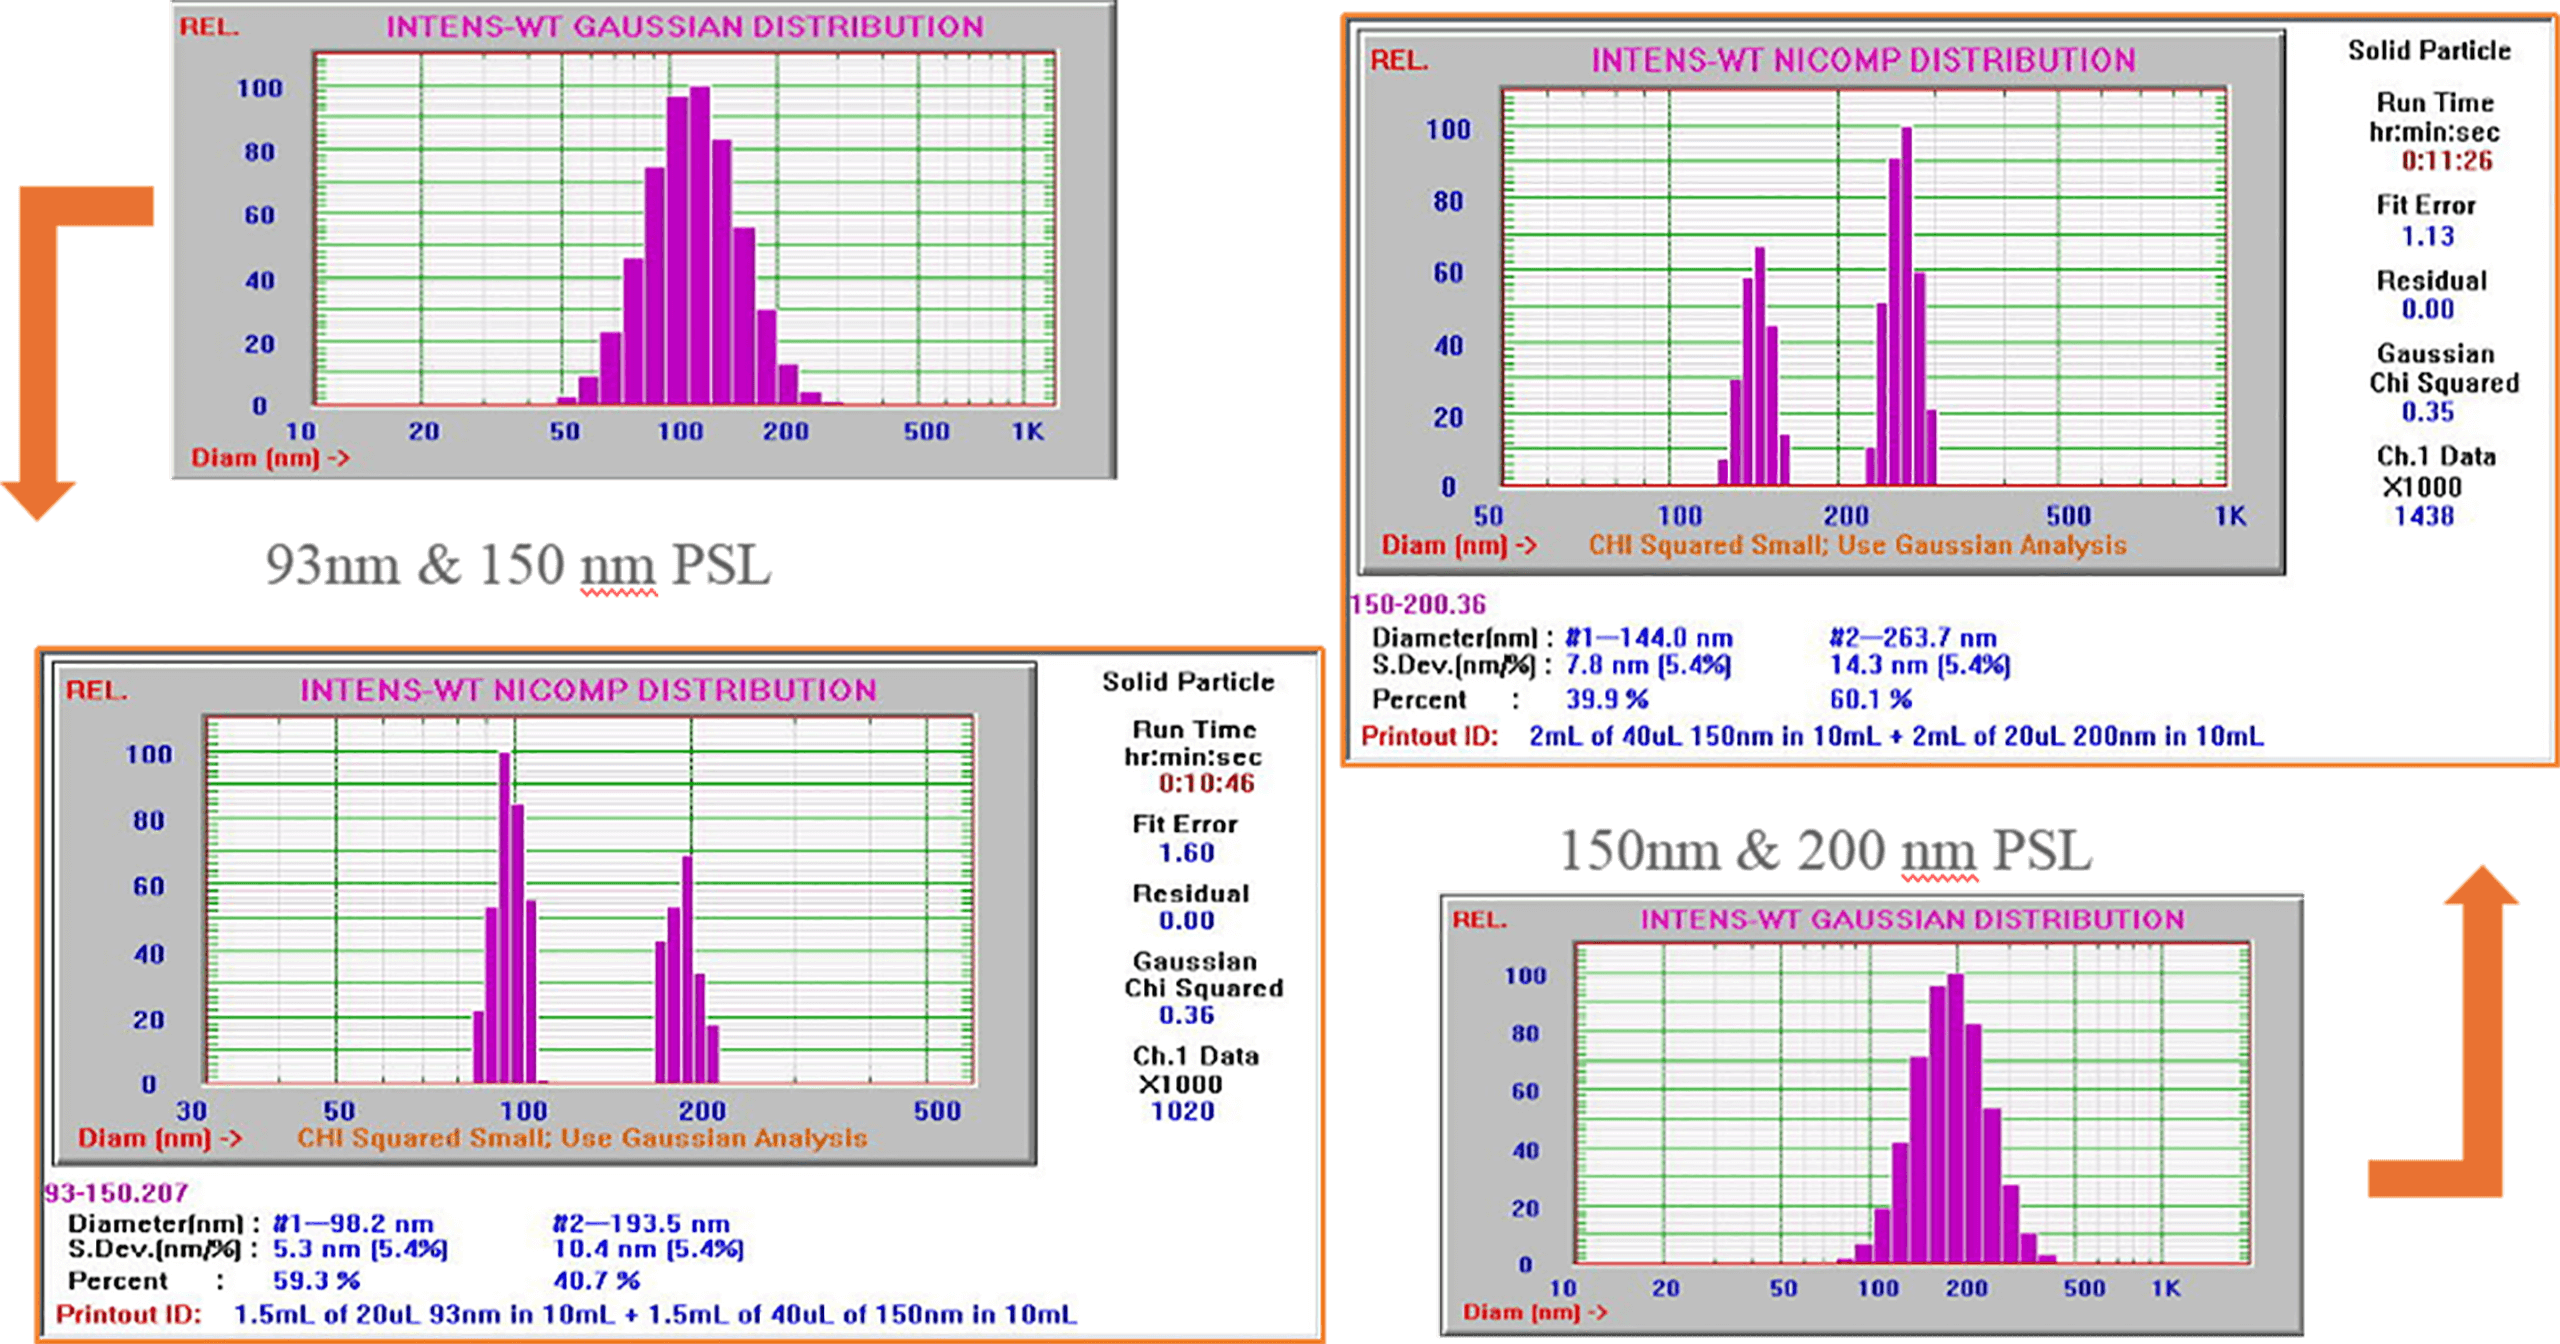
Task: Click the file label '150-200.36'
Action: pyautogui.click(x=1418, y=605)
